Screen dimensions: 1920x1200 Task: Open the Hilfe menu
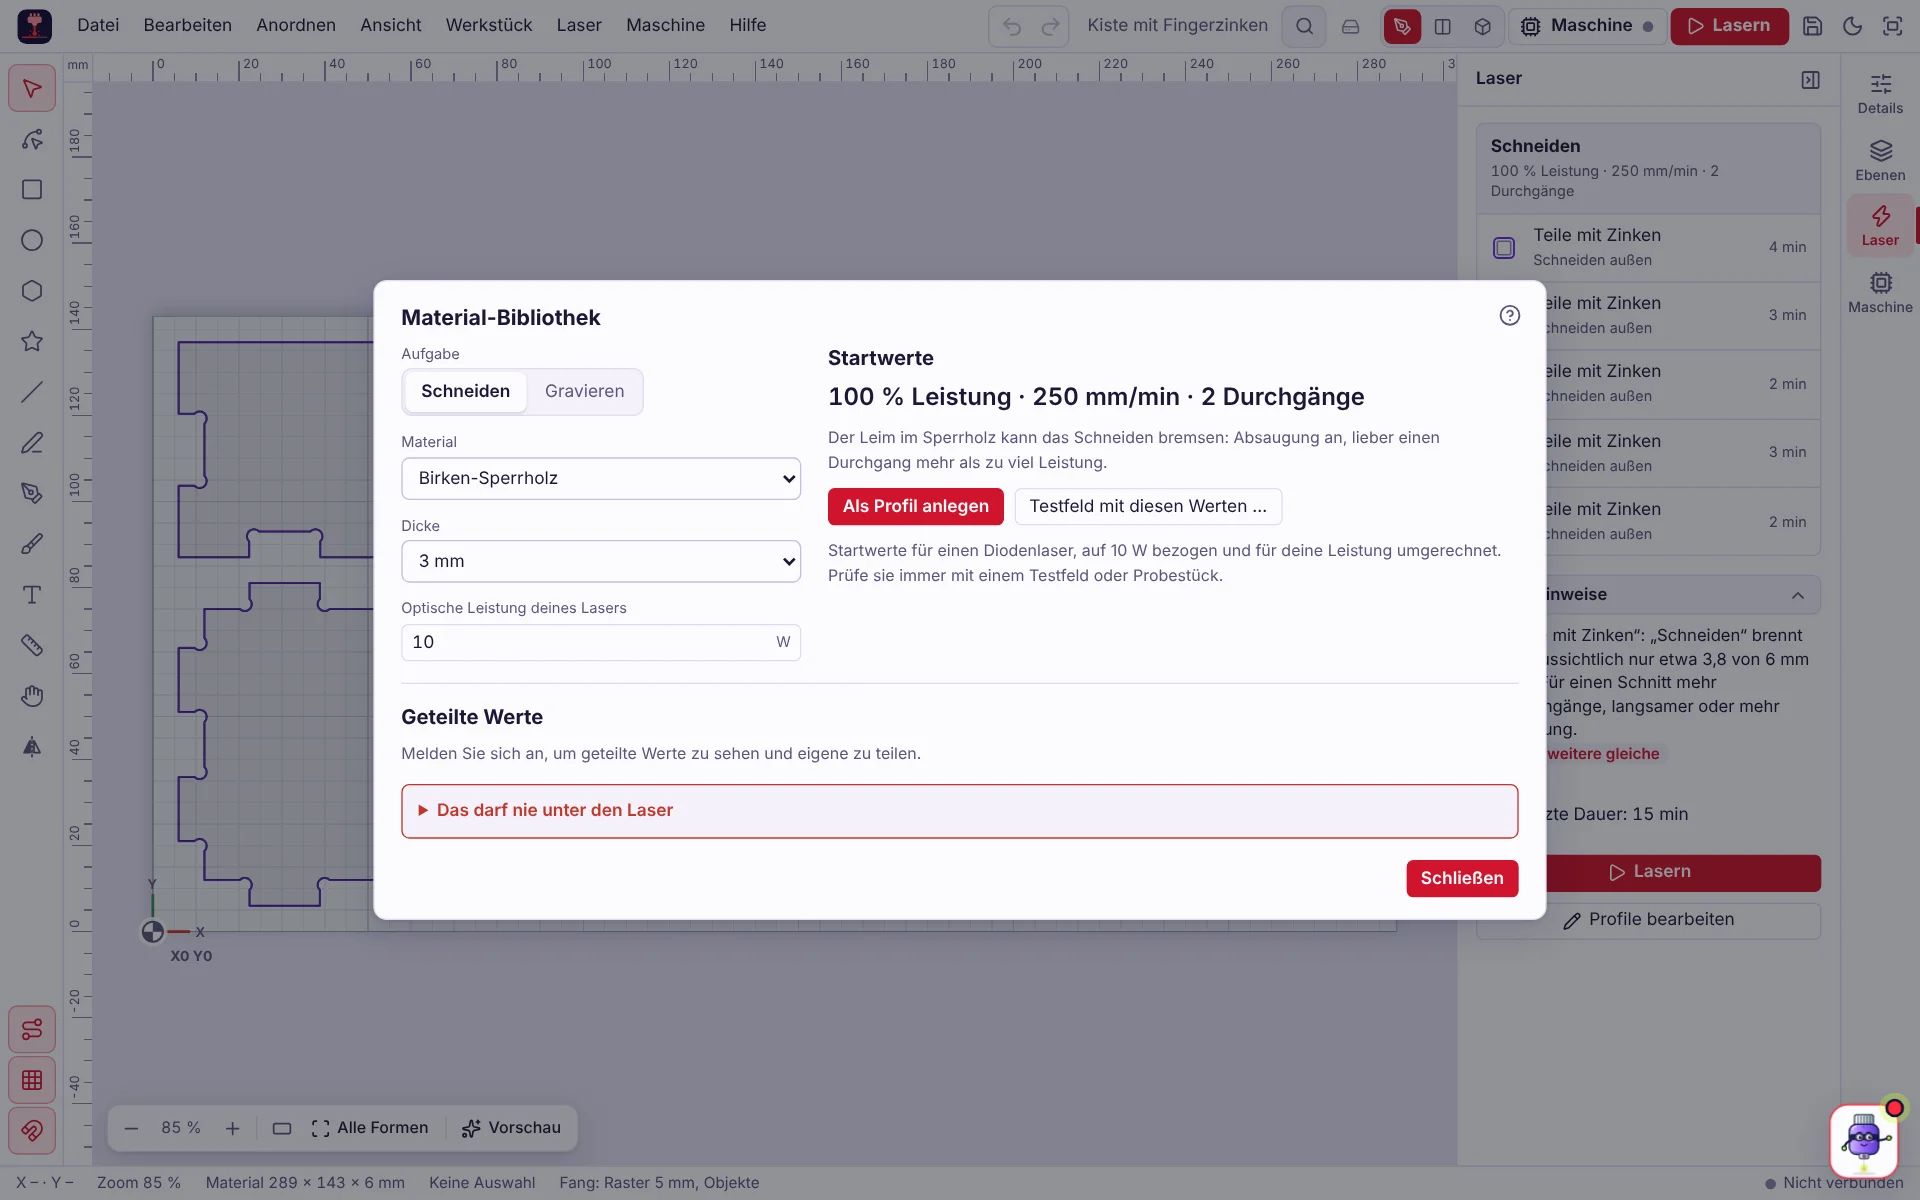tap(748, 25)
